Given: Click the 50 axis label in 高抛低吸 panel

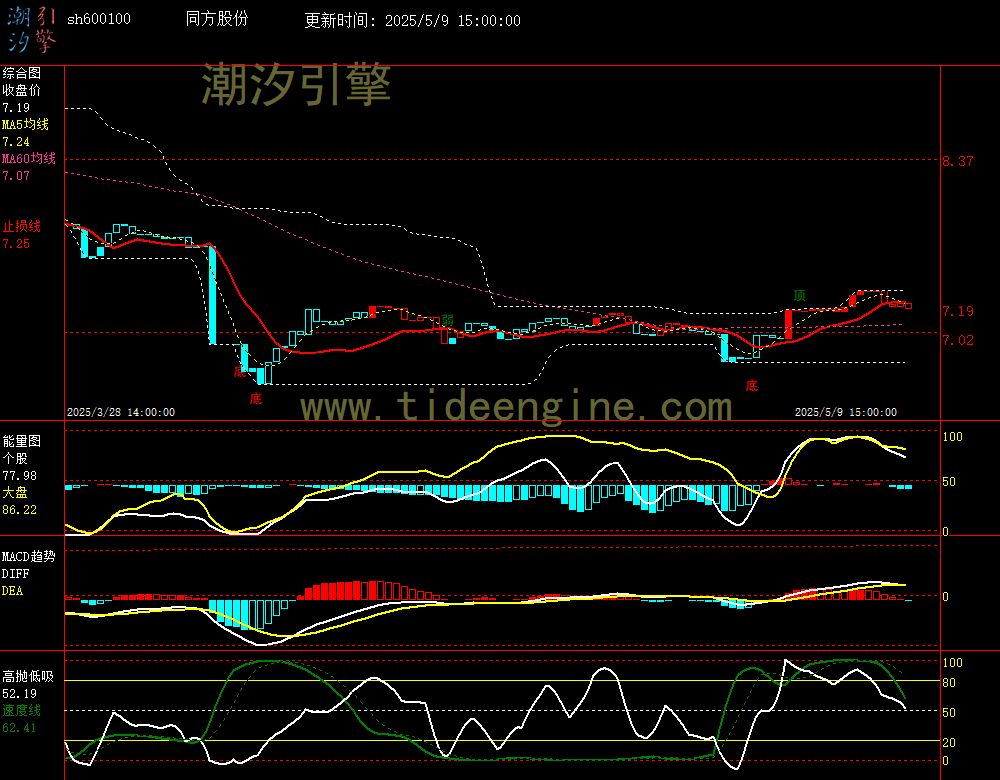Looking at the screenshot, I should [x=949, y=712].
